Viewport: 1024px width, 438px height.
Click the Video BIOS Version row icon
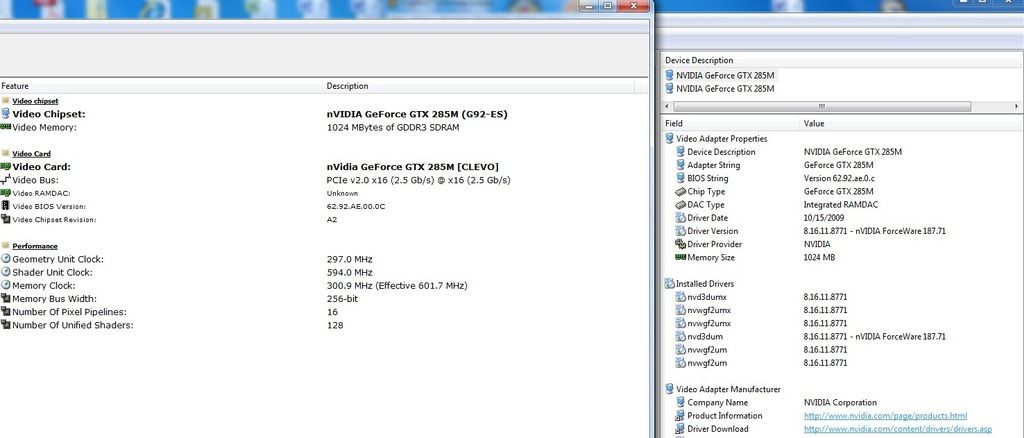(x=5, y=206)
